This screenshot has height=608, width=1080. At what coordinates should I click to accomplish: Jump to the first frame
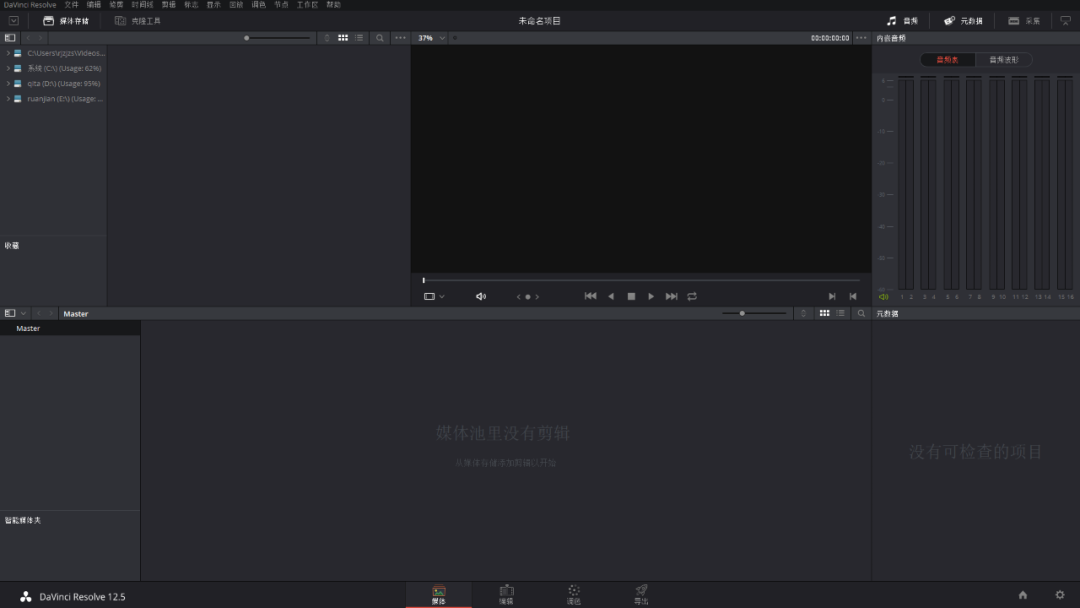[x=590, y=296]
